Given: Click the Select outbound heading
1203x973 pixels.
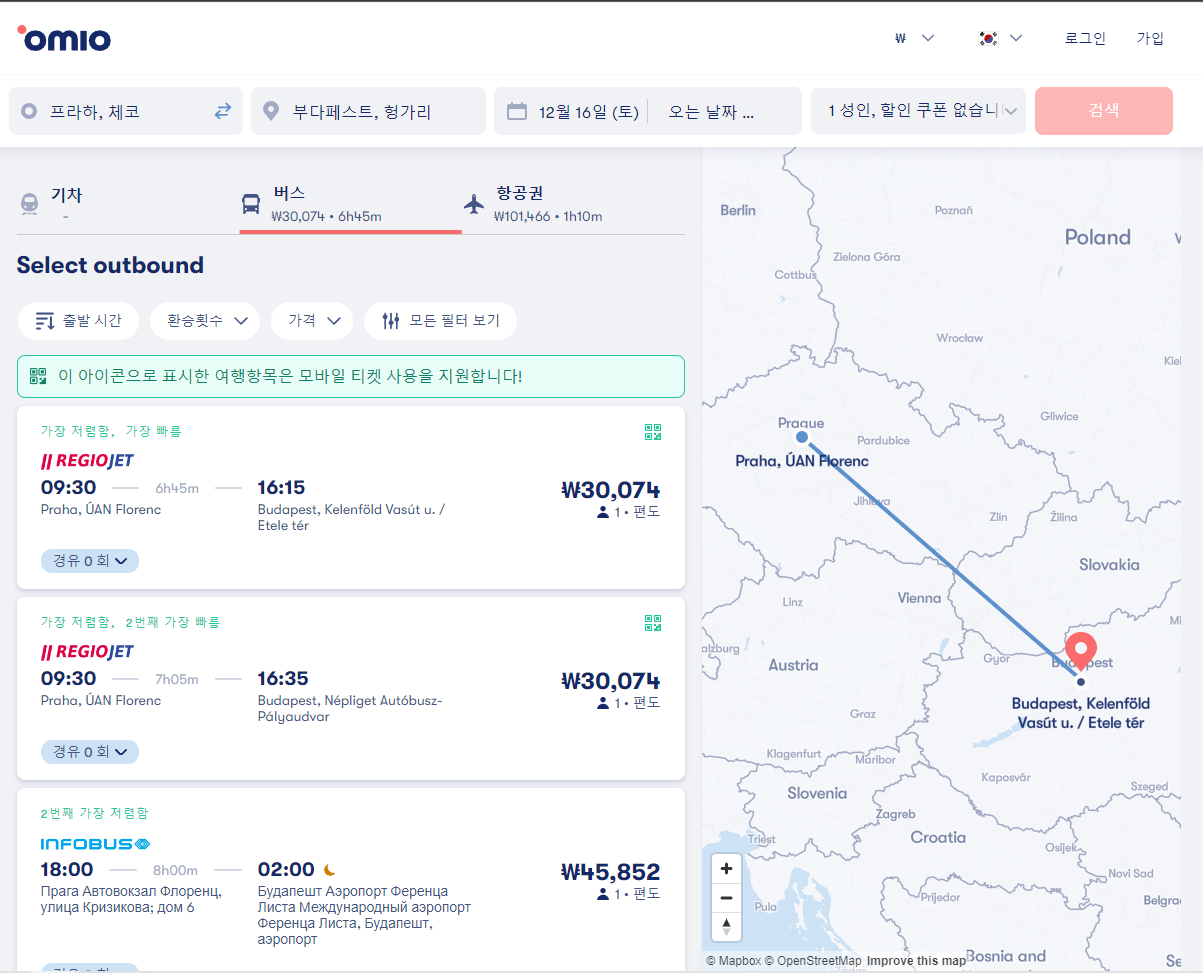Looking at the screenshot, I should [110, 265].
